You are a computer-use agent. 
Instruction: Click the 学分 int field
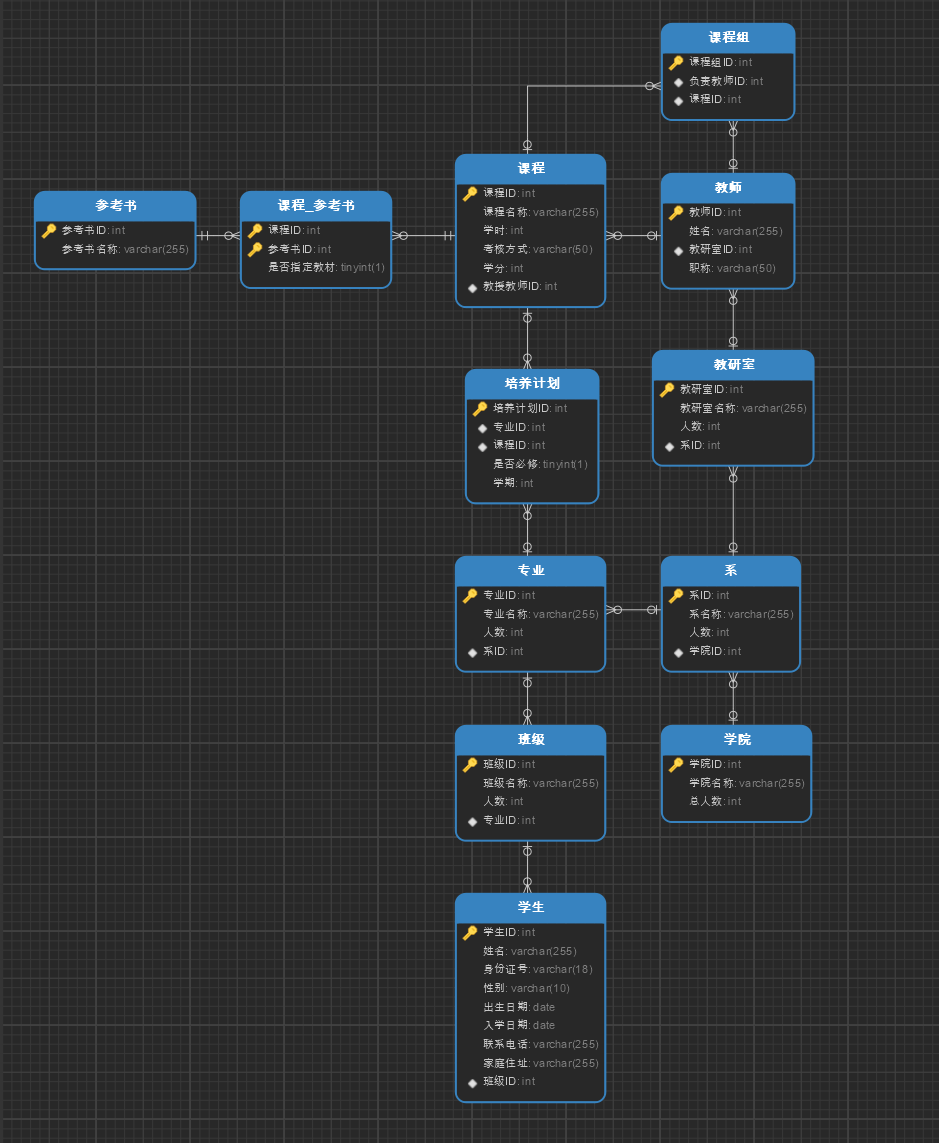(x=503, y=268)
